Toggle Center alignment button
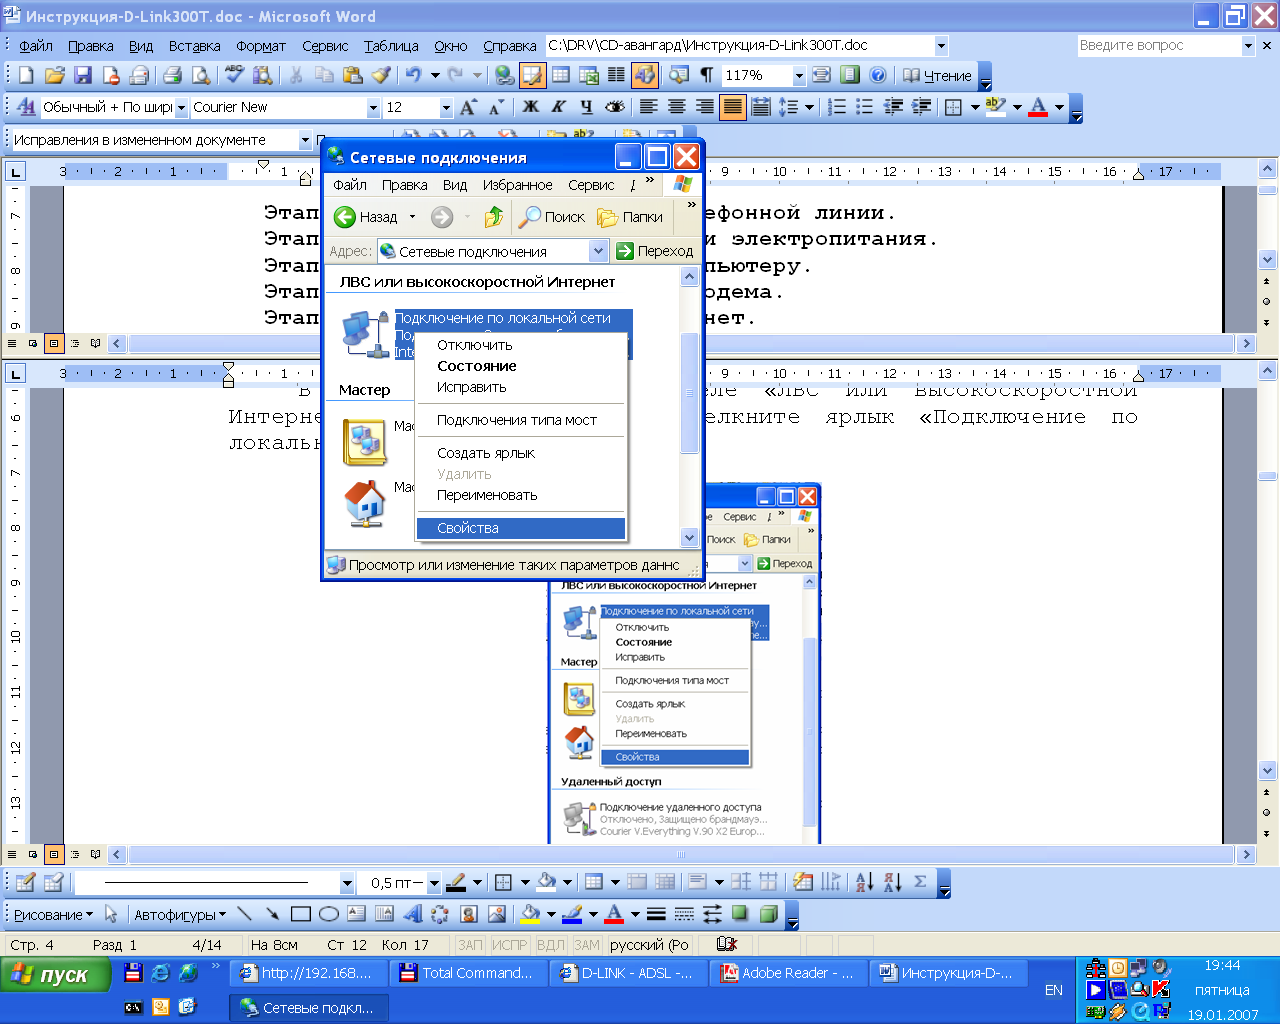The height and width of the screenshot is (1024, 1280). (677, 107)
